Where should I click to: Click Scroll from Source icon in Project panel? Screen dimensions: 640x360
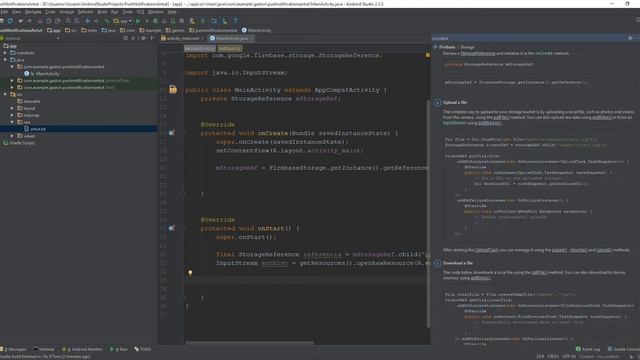pyautogui.click(x=125, y=38)
